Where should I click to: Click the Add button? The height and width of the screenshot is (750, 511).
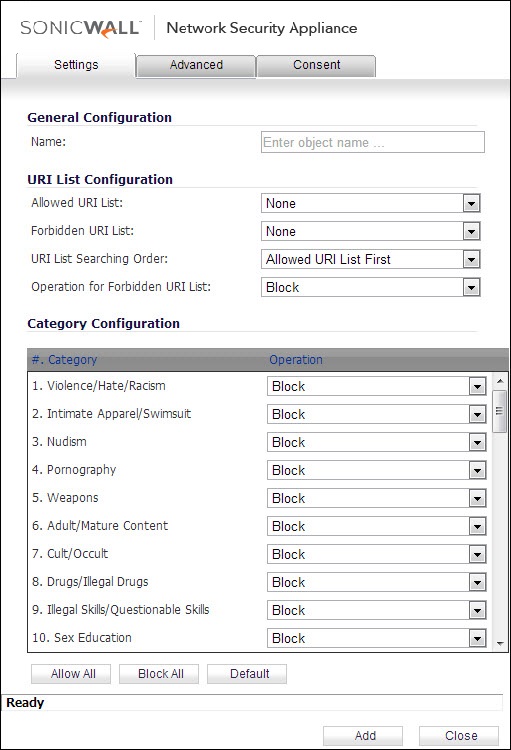click(363, 736)
